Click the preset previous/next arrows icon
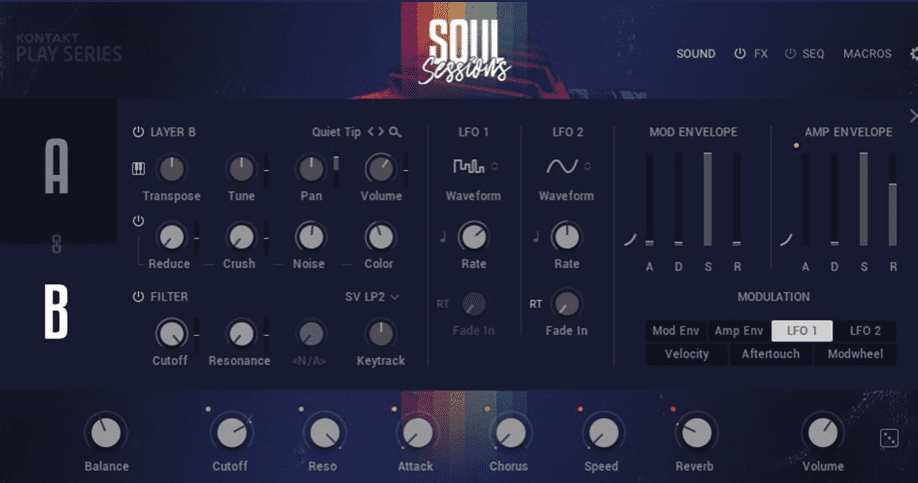This screenshot has height=483, width=918. pyautogui.click(x=375, y=132)
